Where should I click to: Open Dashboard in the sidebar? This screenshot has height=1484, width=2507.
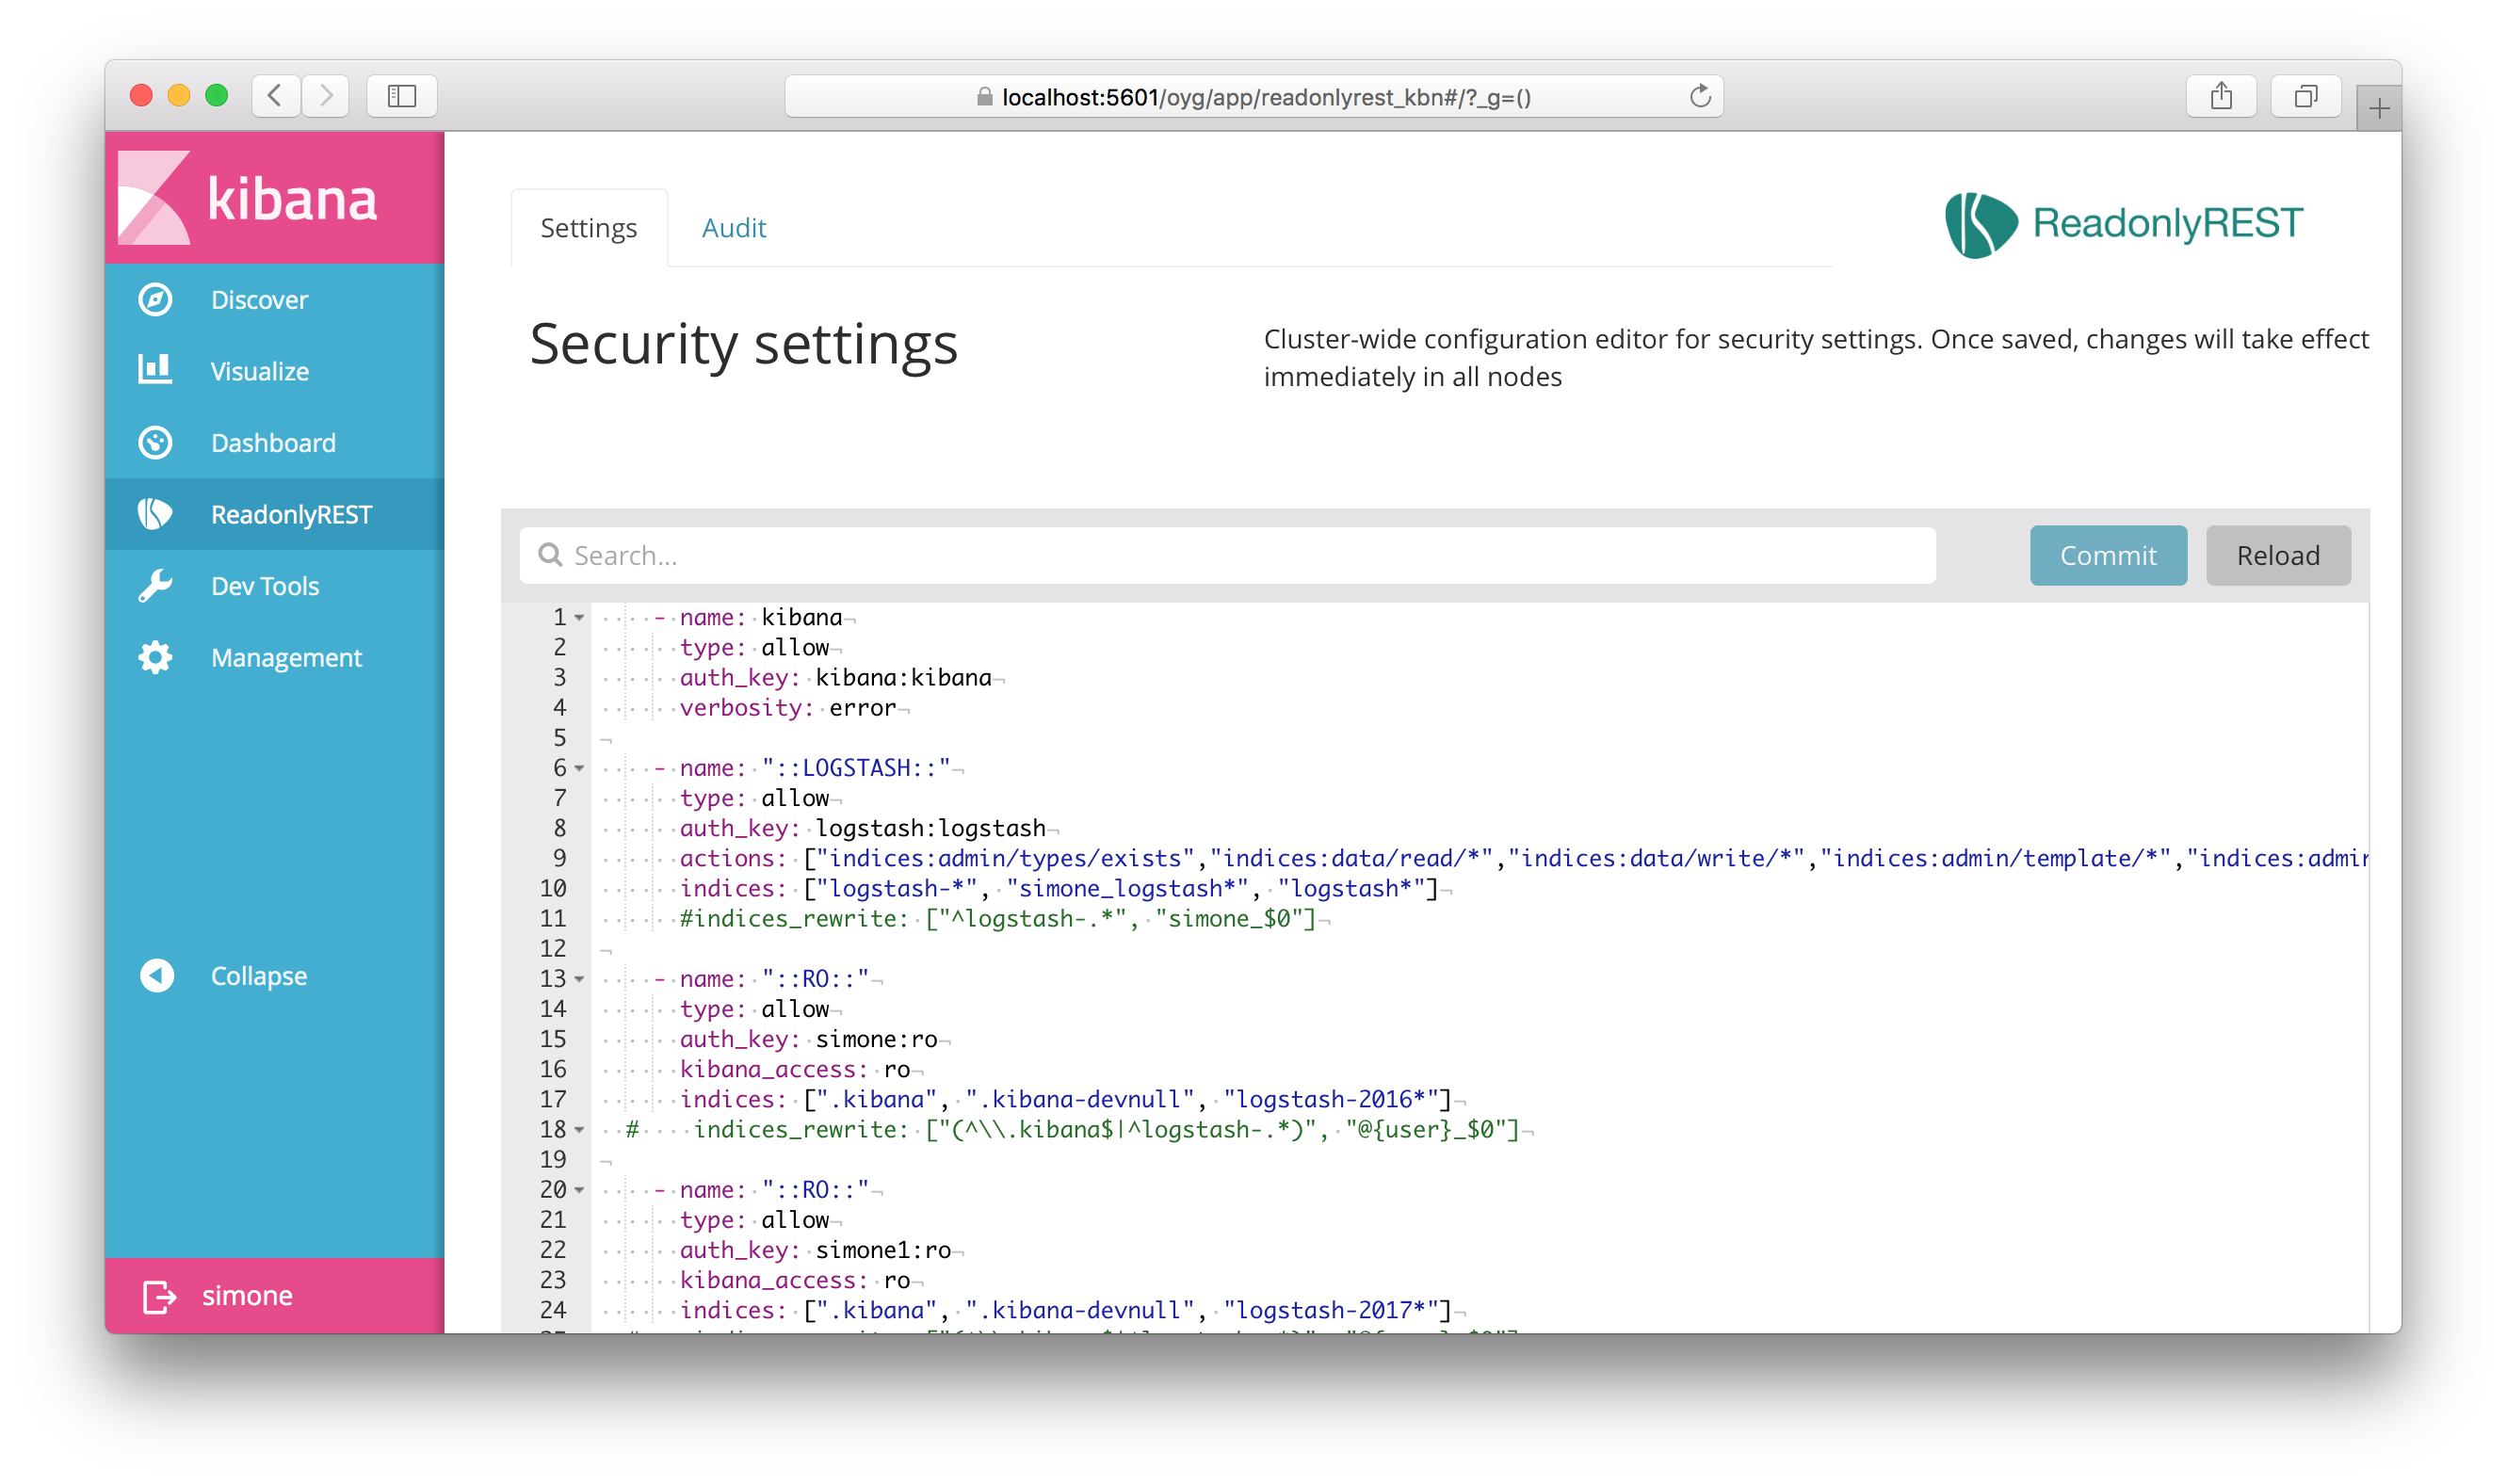[273, 443]
